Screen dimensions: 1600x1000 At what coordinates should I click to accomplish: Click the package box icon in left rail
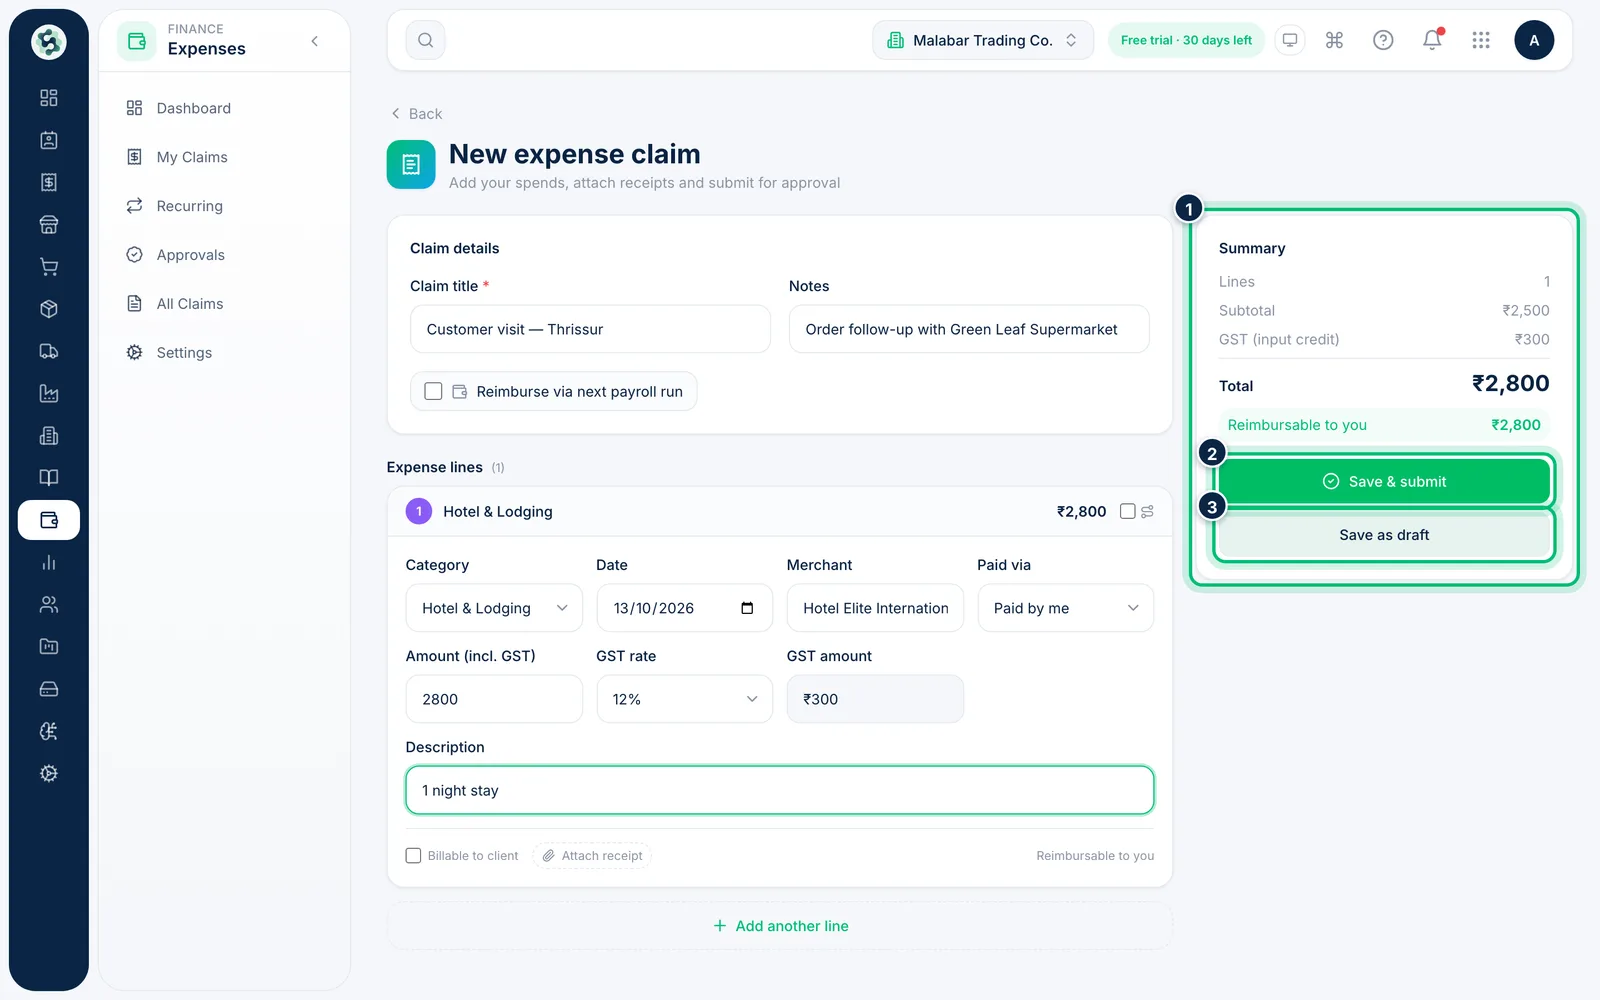pyautogui.click(x=49, y=309)
